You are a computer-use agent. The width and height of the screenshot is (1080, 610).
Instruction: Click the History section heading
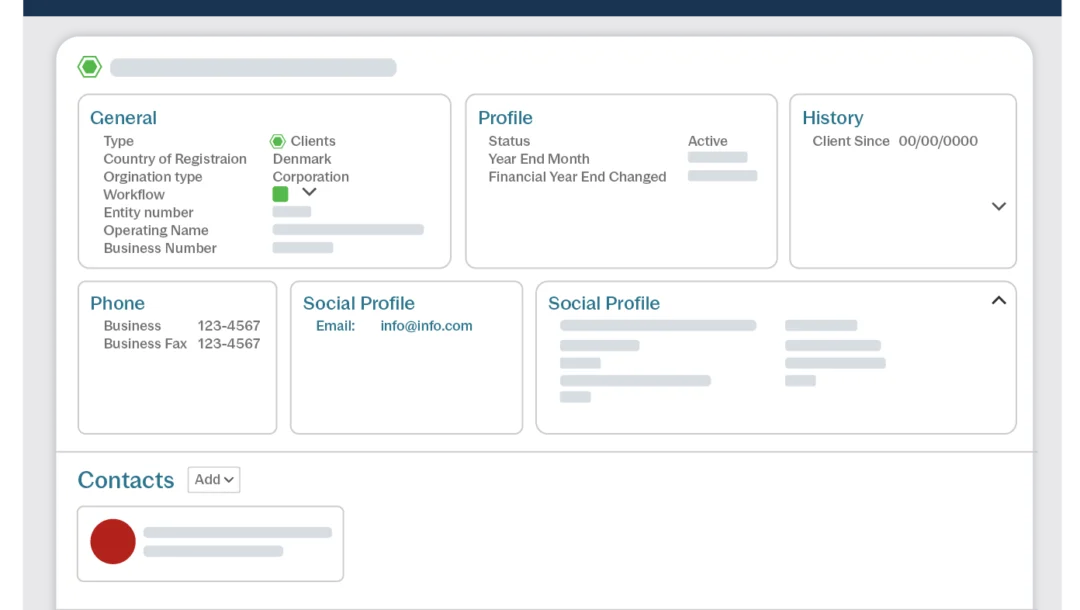pyautogui.click(x=832, y=118)
